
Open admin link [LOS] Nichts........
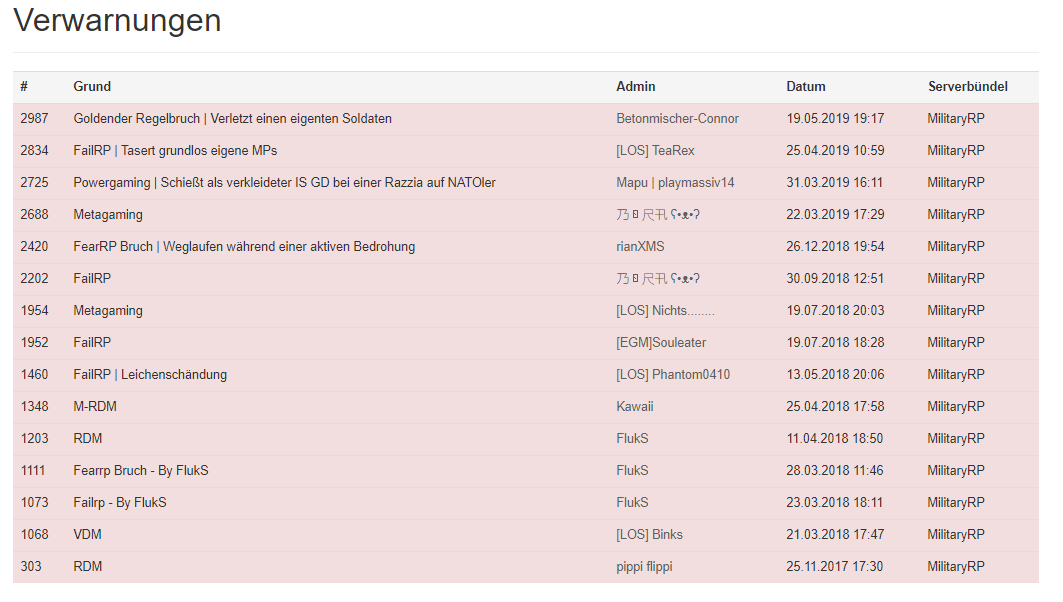(x=665, y=310)
